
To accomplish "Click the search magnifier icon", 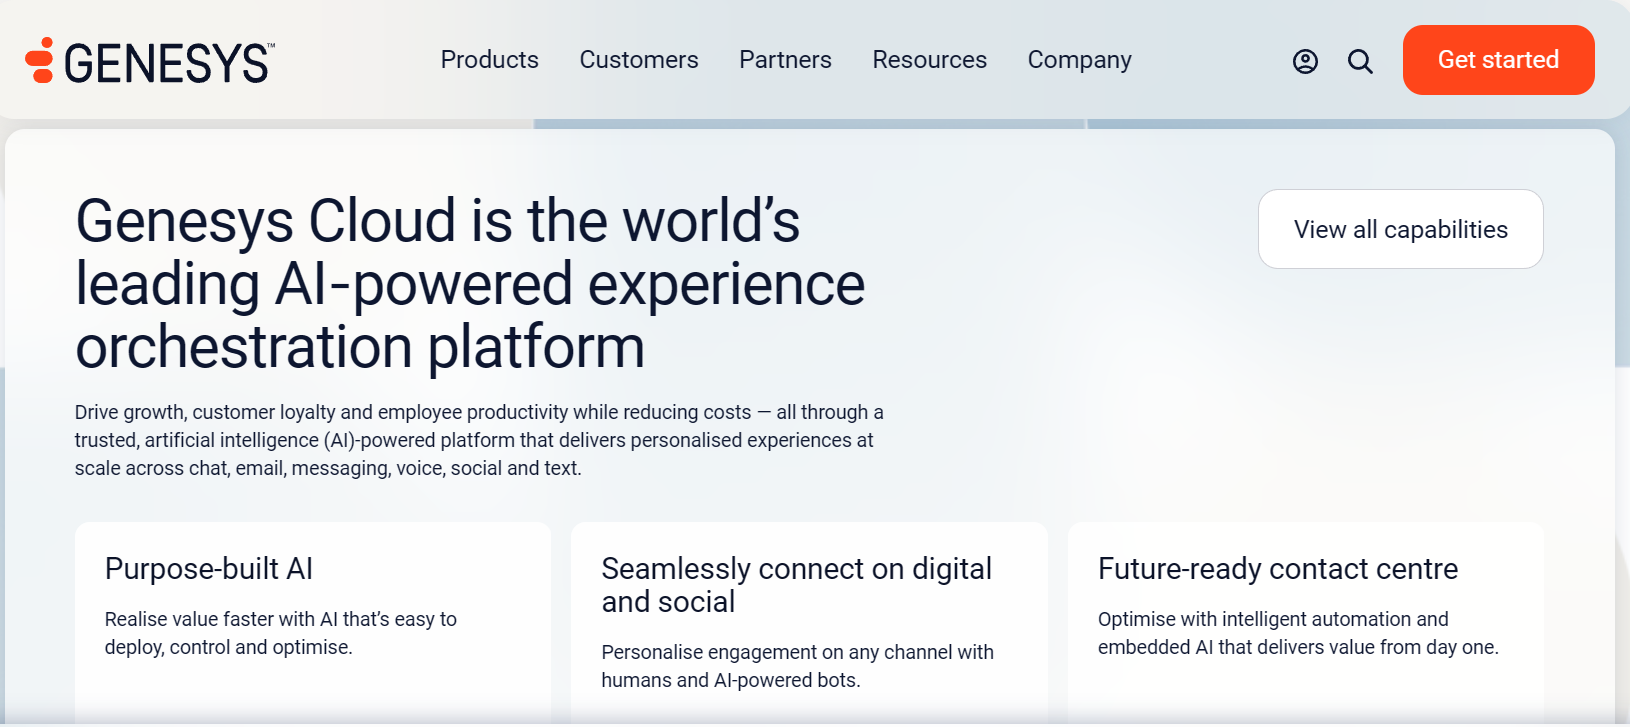I will (1360, 62).
